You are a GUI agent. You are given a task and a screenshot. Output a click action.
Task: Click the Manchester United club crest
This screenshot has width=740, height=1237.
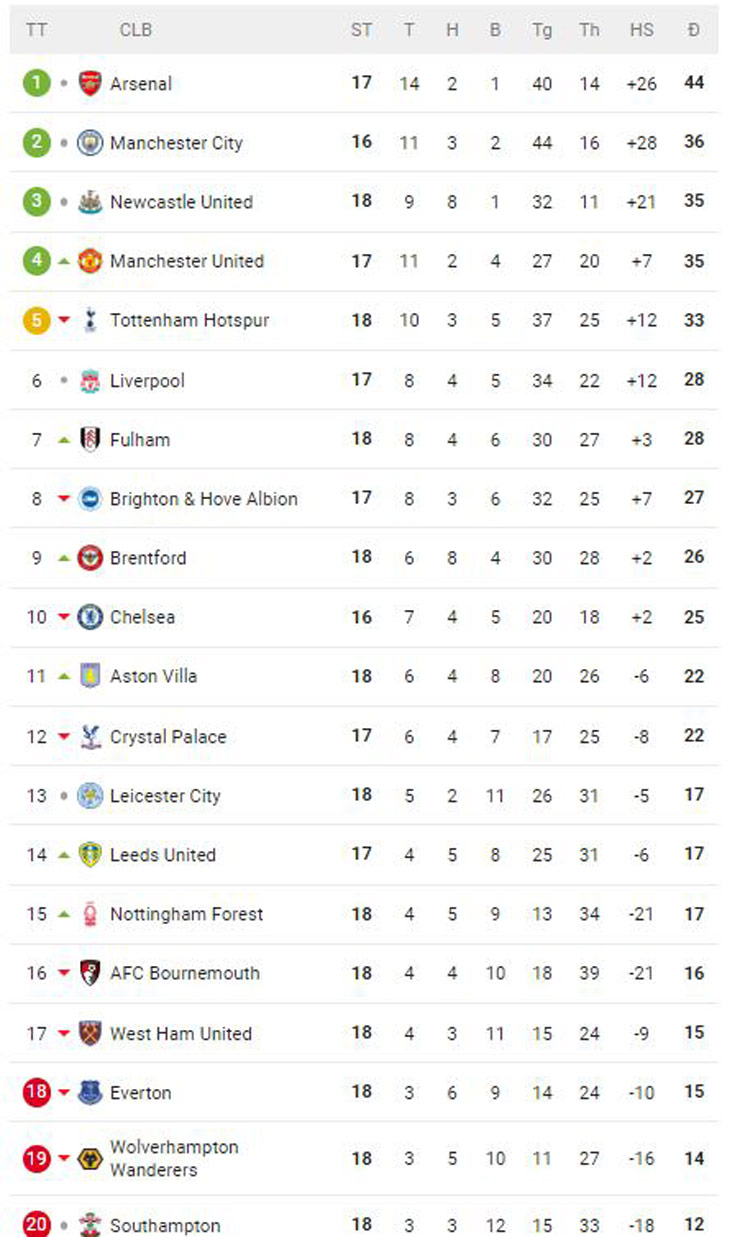click(x=90, y=261)
